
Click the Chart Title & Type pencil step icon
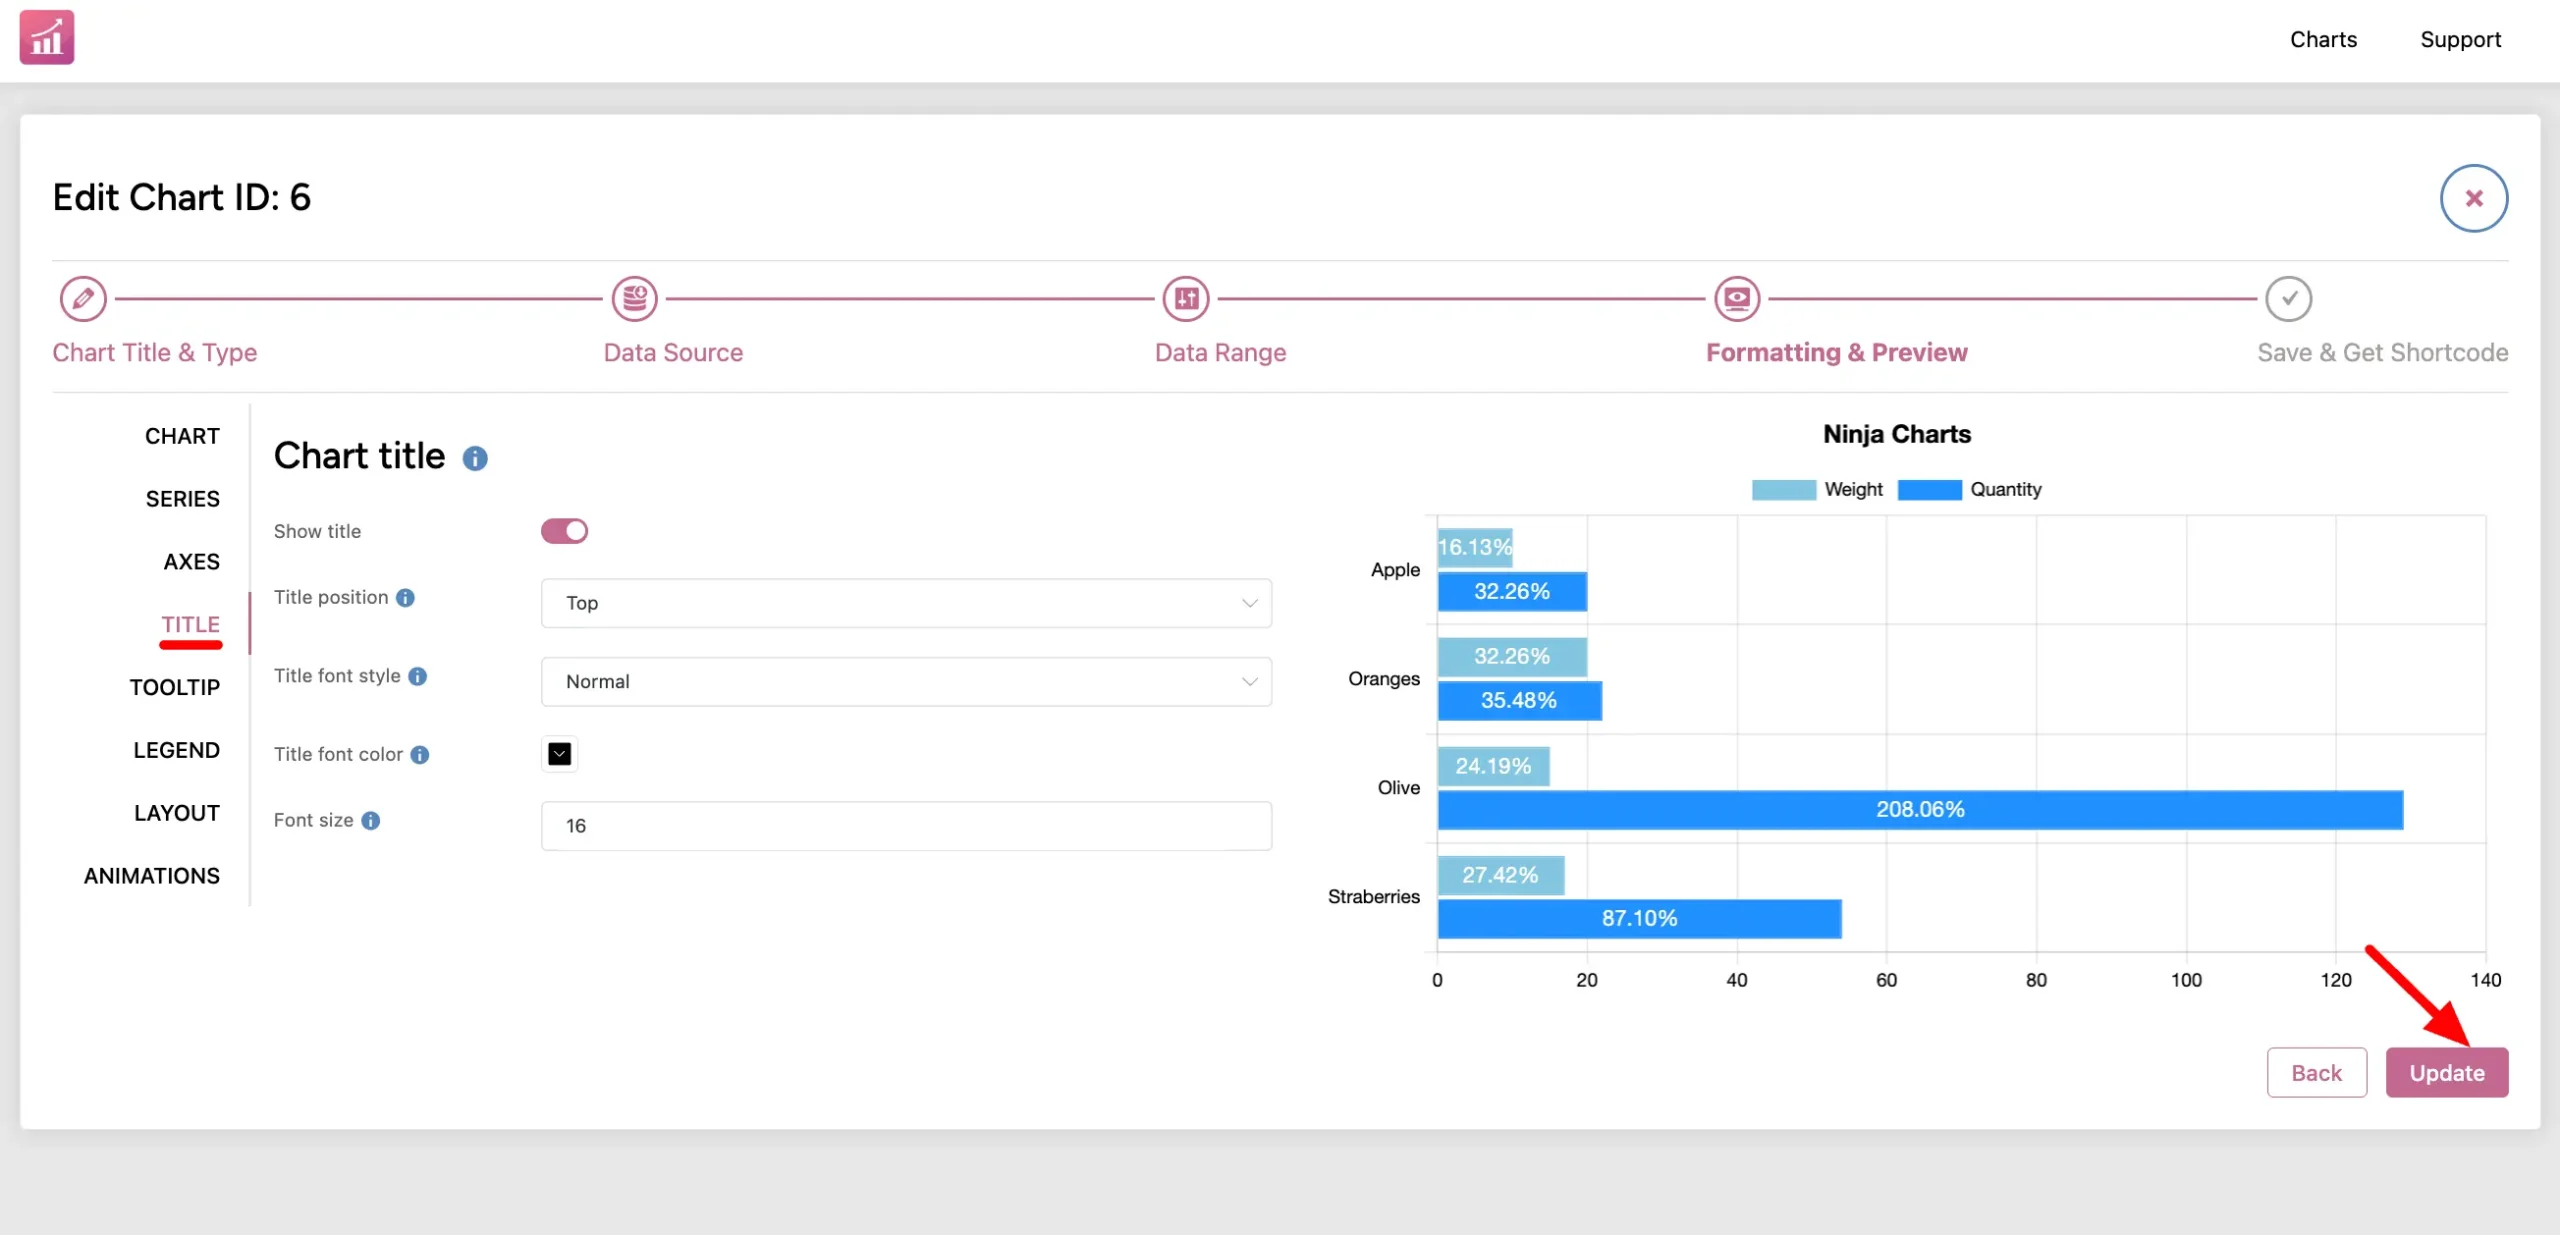pos(83,298)
